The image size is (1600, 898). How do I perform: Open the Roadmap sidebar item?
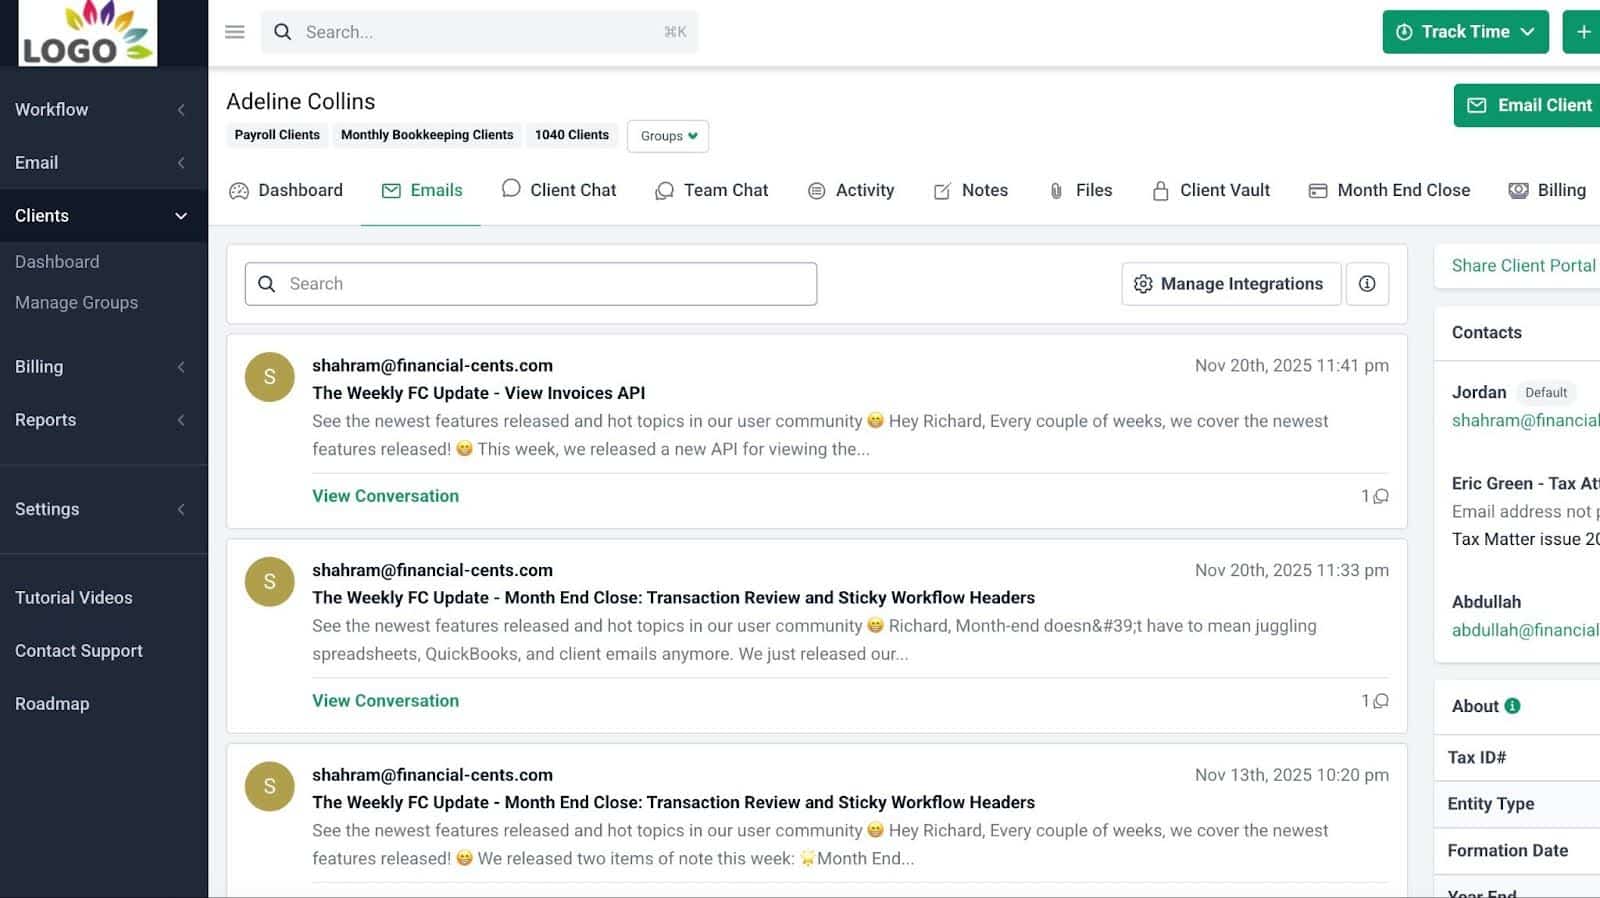(52, 704)
